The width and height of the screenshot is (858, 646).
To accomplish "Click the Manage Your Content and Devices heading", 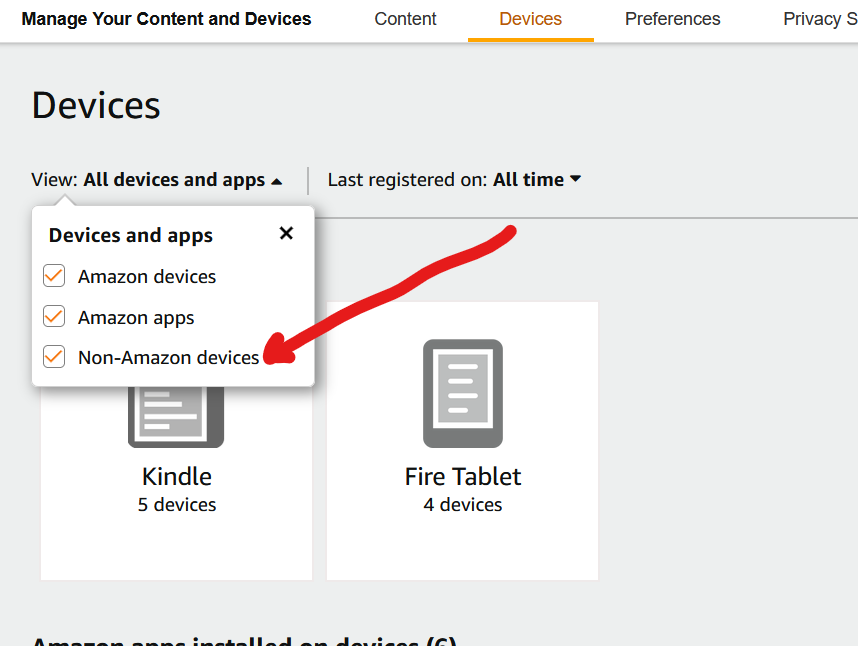I will point(166,18).
